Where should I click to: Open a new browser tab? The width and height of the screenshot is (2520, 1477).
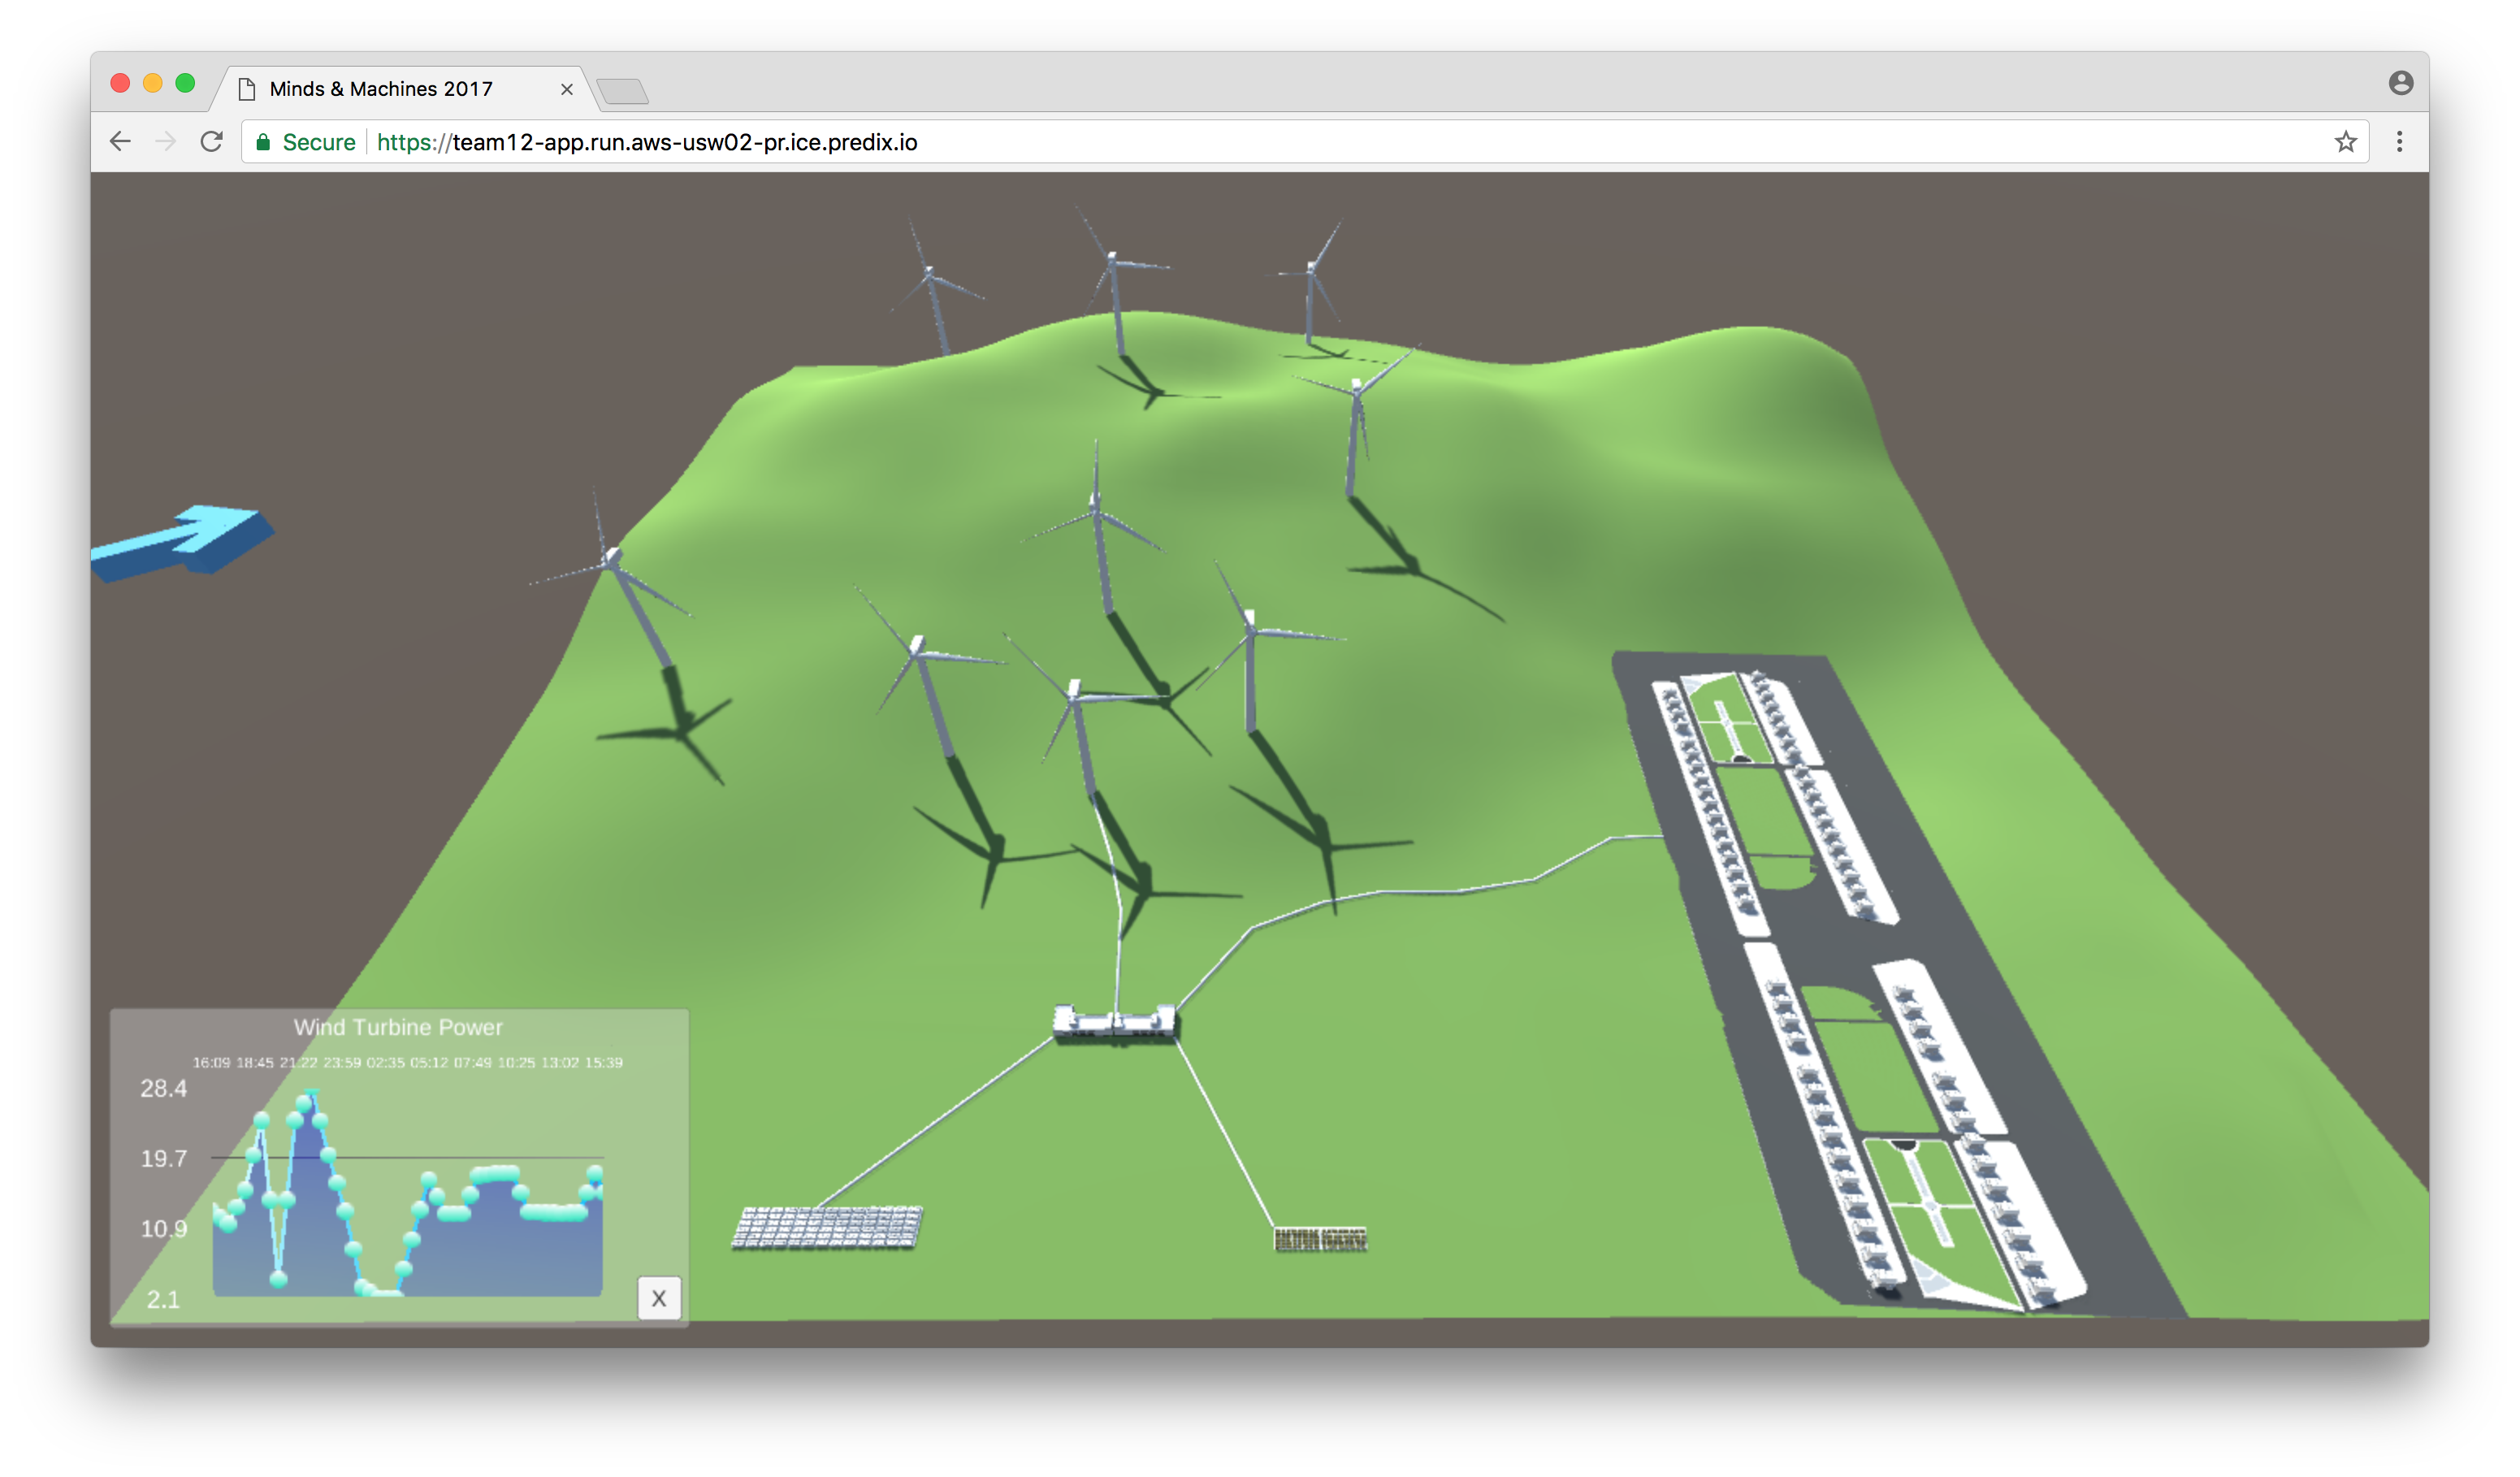point(623,92)
